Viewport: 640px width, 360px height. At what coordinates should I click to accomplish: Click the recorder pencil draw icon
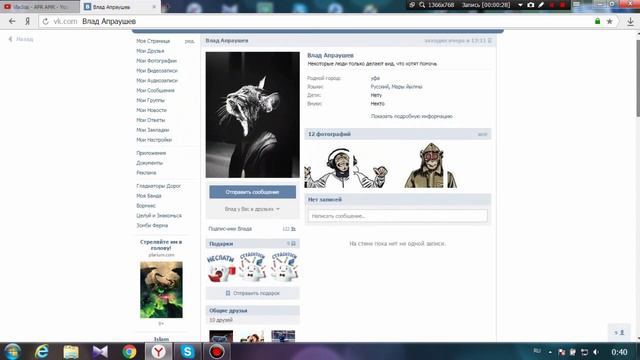coord(541,5)
